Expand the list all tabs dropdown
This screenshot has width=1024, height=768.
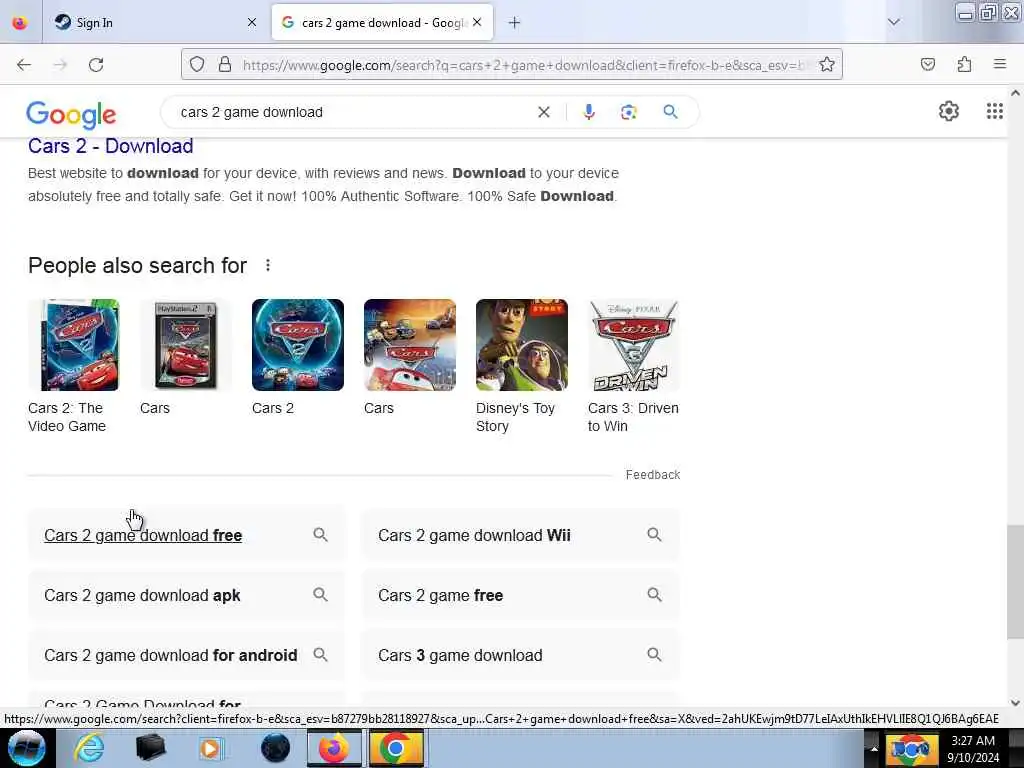(893, 22)
